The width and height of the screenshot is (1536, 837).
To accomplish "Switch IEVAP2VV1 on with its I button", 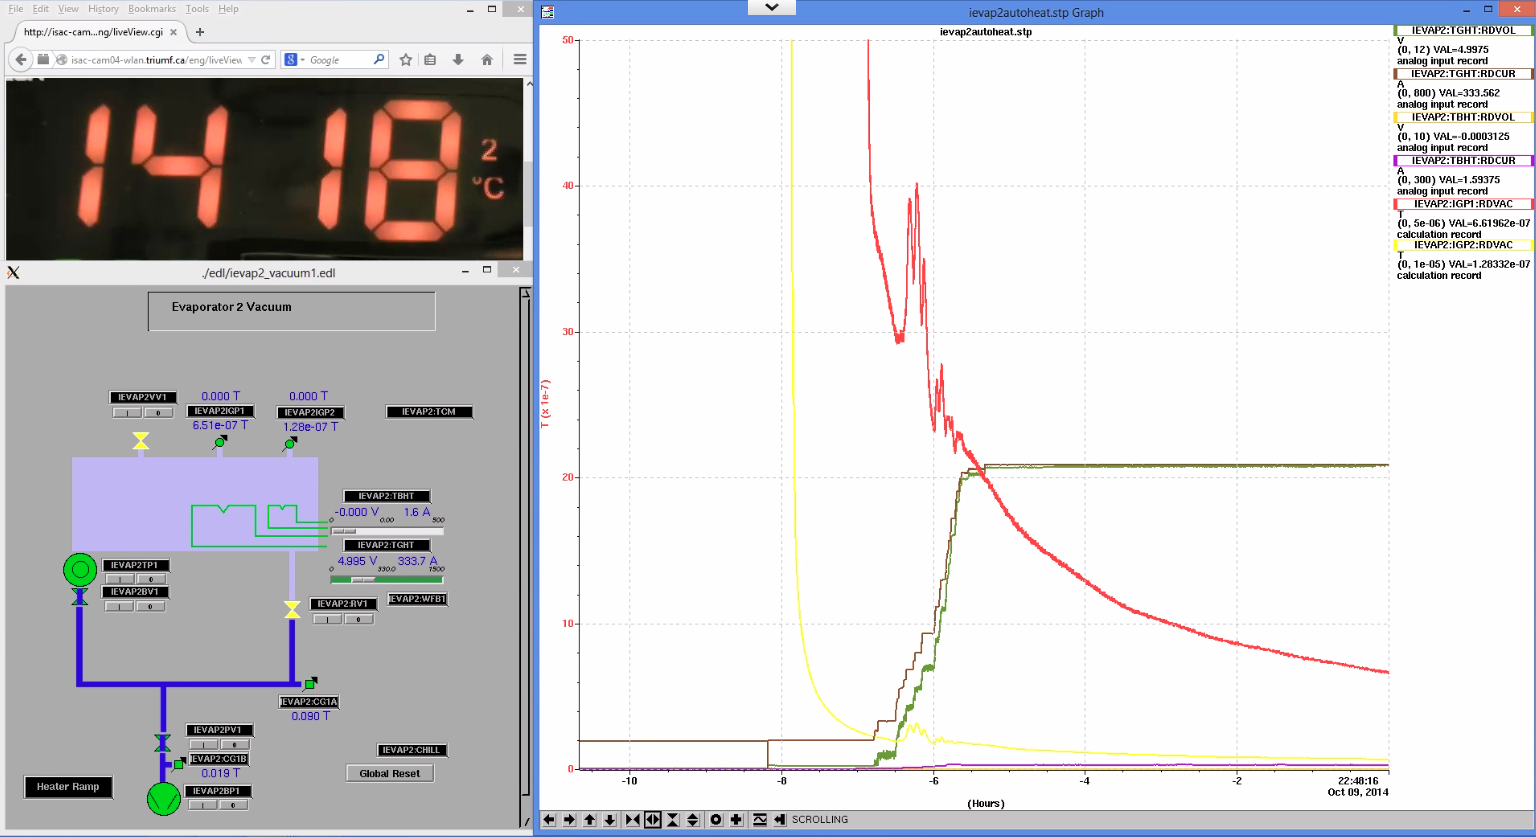I will click(x=127, y=412).
